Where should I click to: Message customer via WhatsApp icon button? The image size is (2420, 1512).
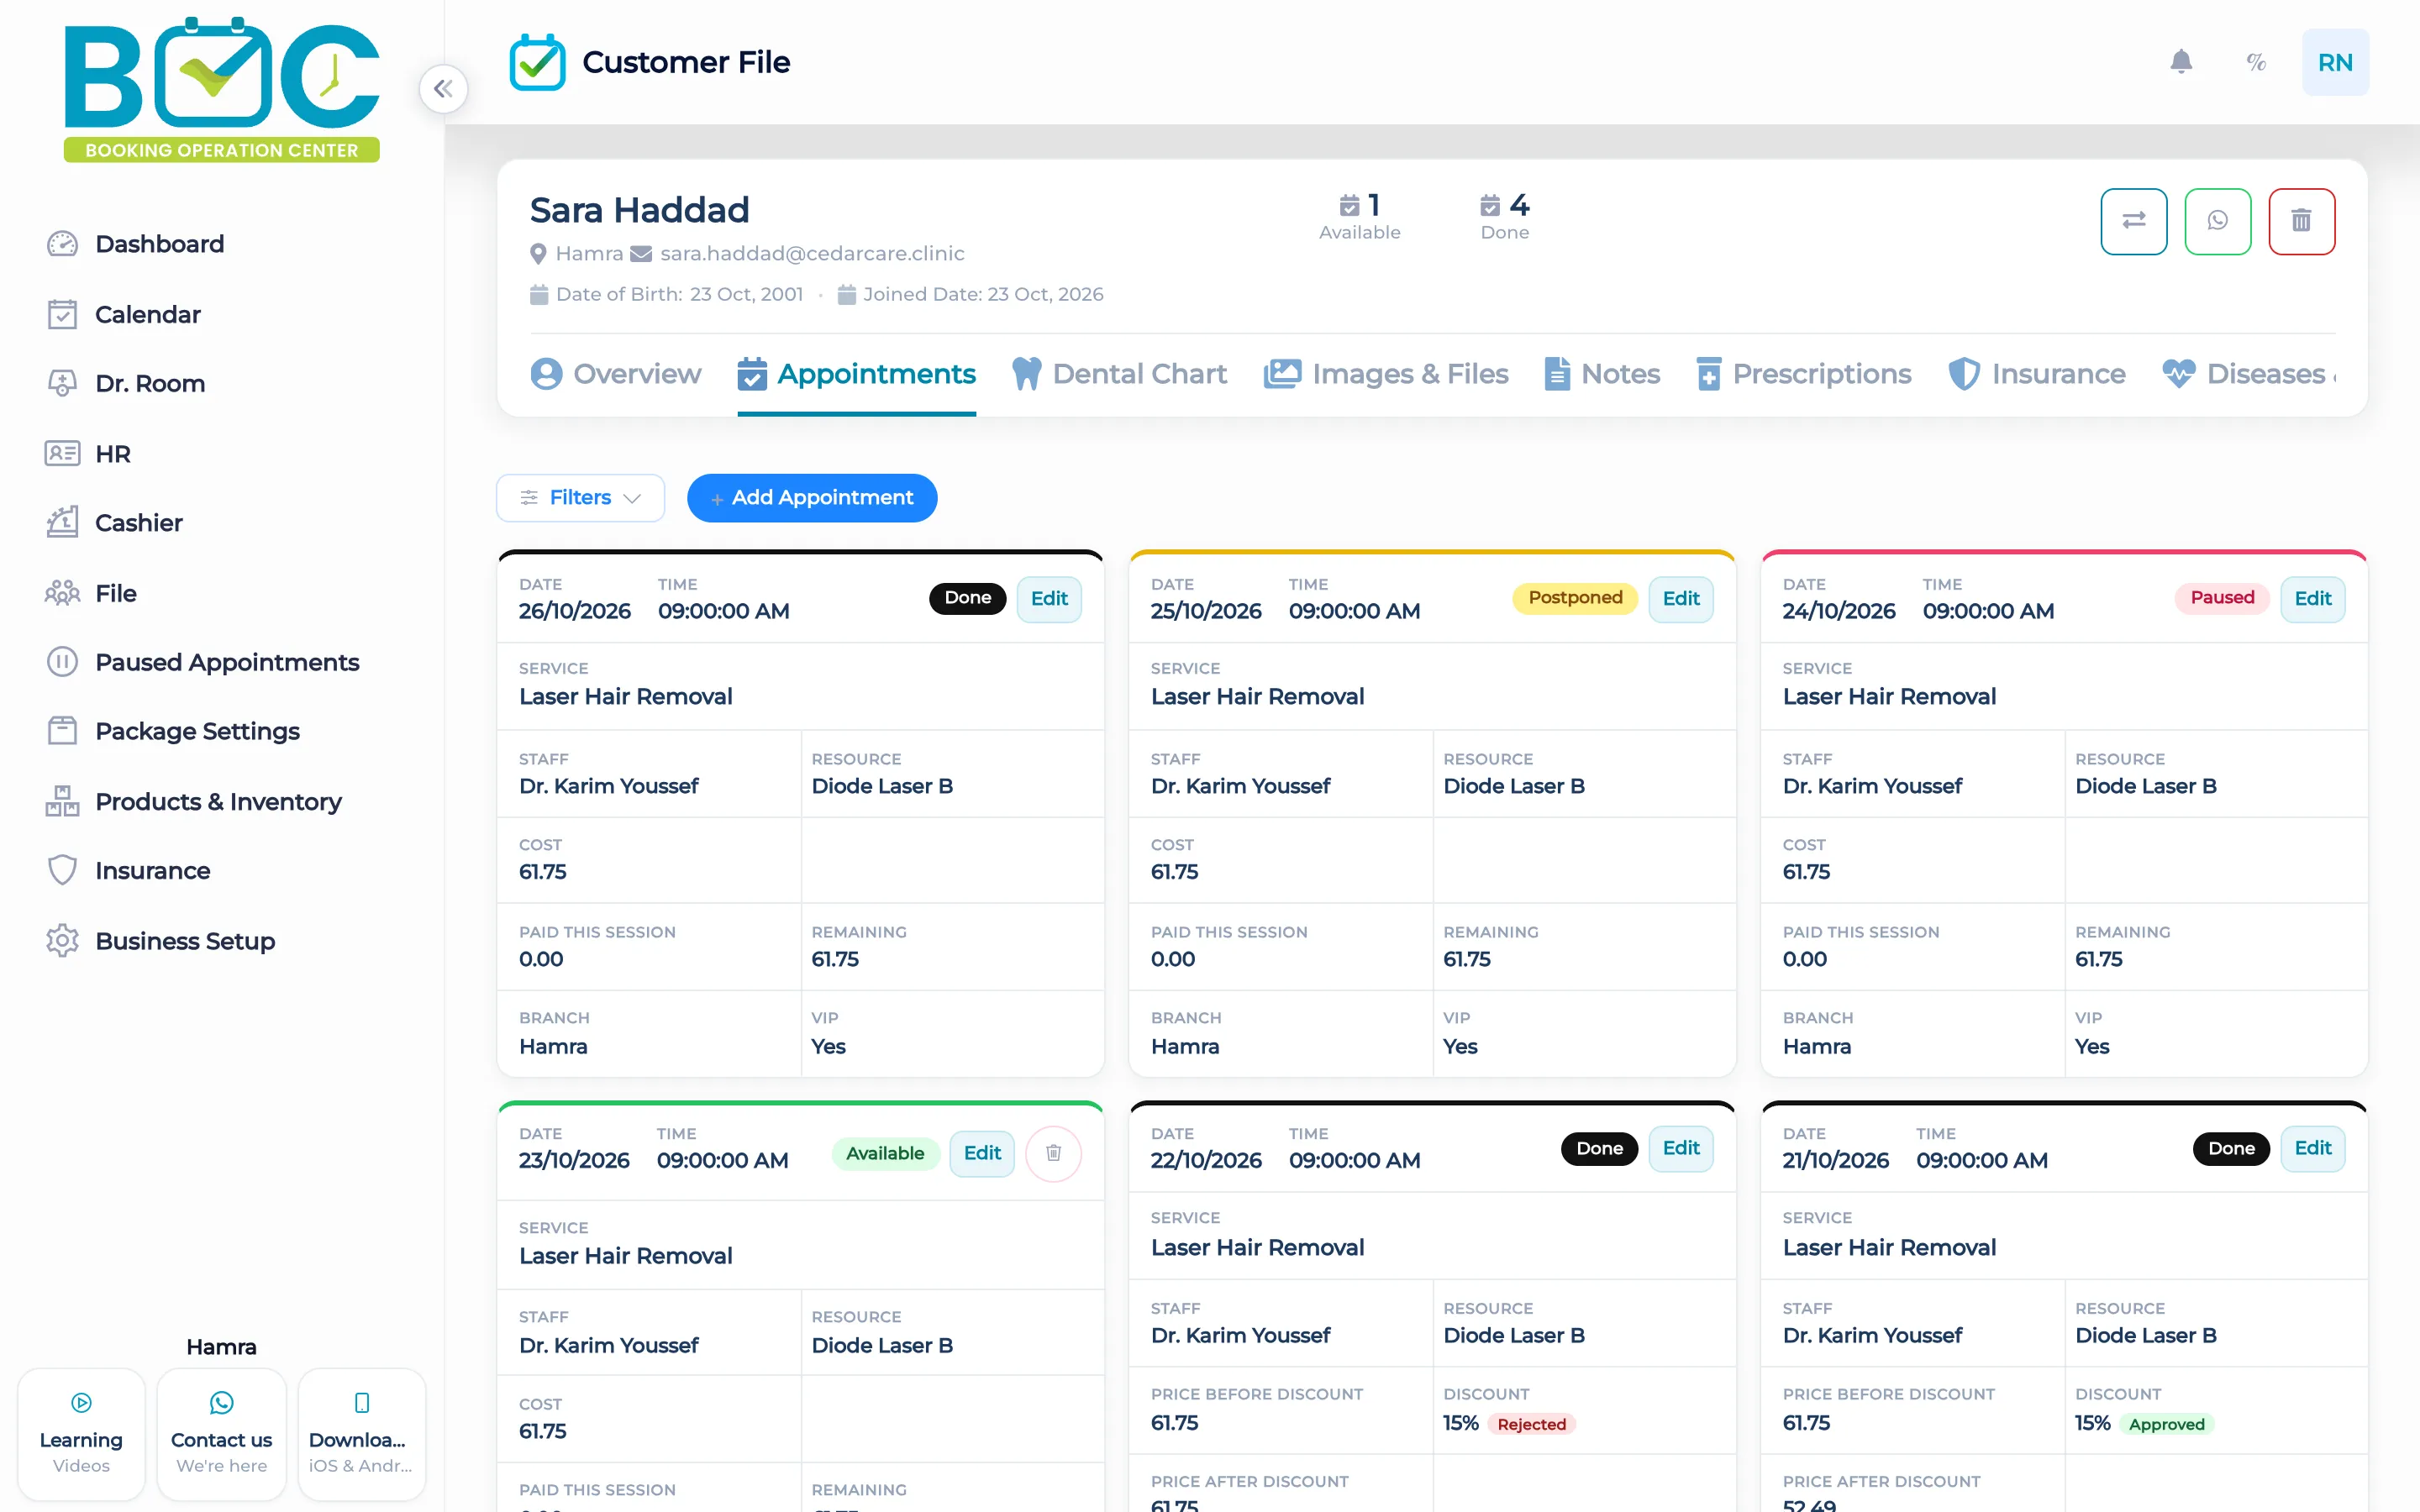tap(2218, 221)
